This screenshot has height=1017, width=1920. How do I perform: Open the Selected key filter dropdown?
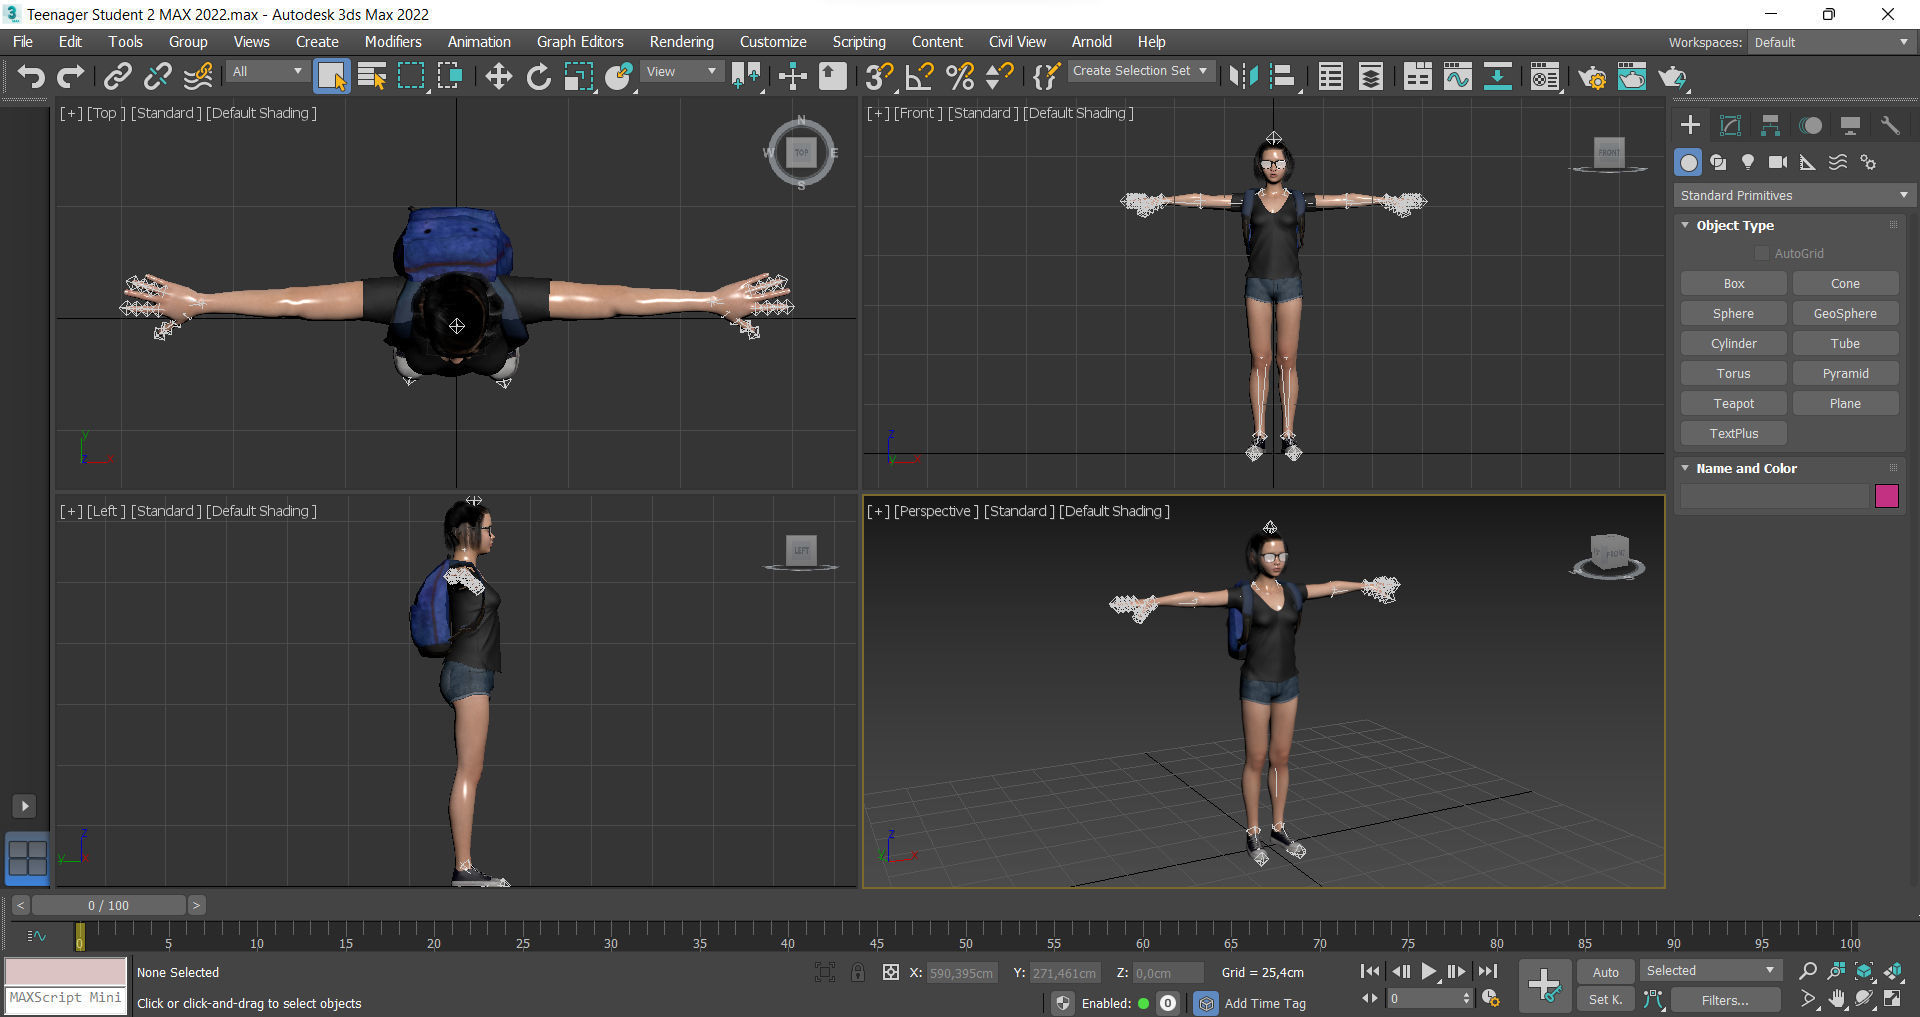[1710, 971]
